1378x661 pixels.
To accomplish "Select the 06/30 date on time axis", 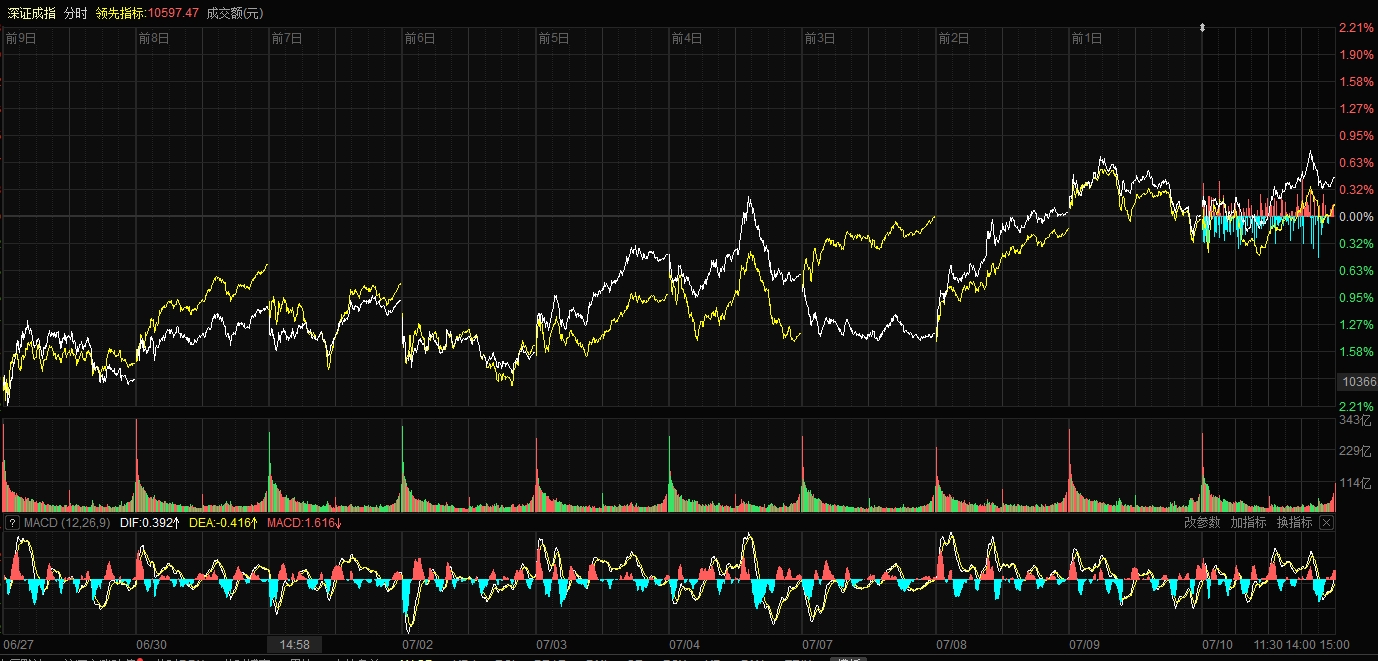I will pyautogui.click(x=151, y=645).
